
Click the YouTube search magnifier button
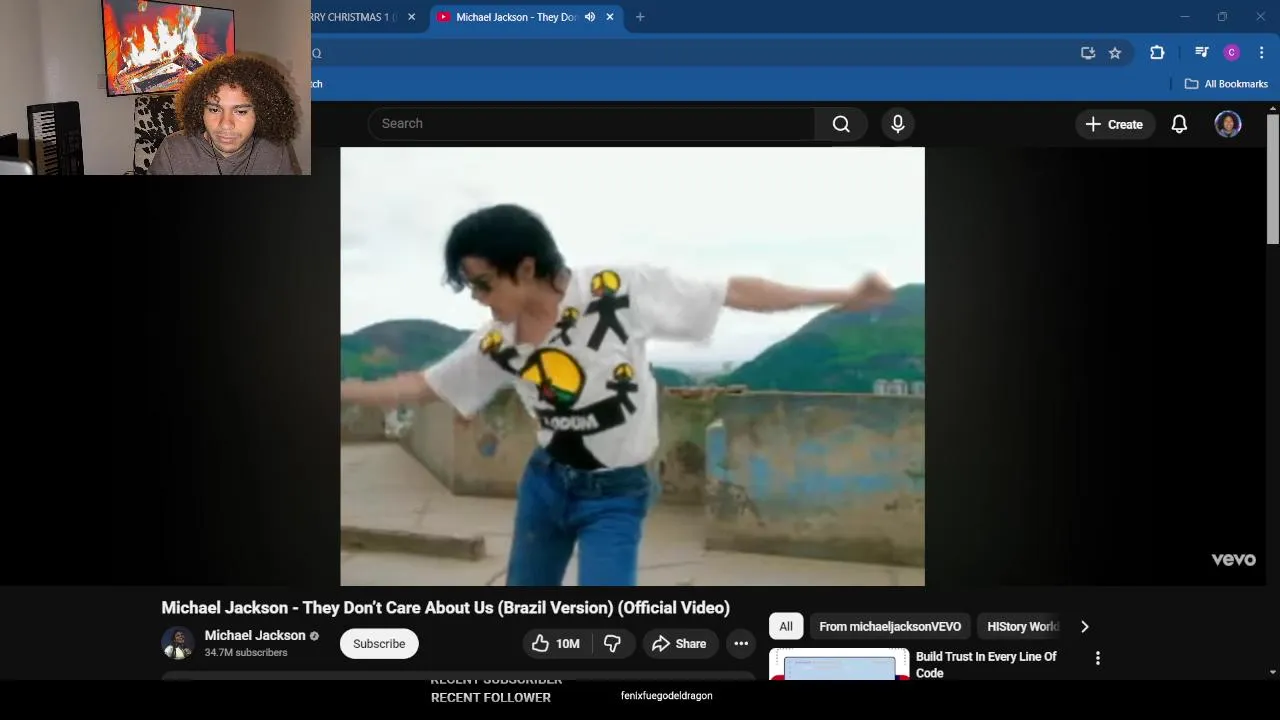(x=841, y=124)
